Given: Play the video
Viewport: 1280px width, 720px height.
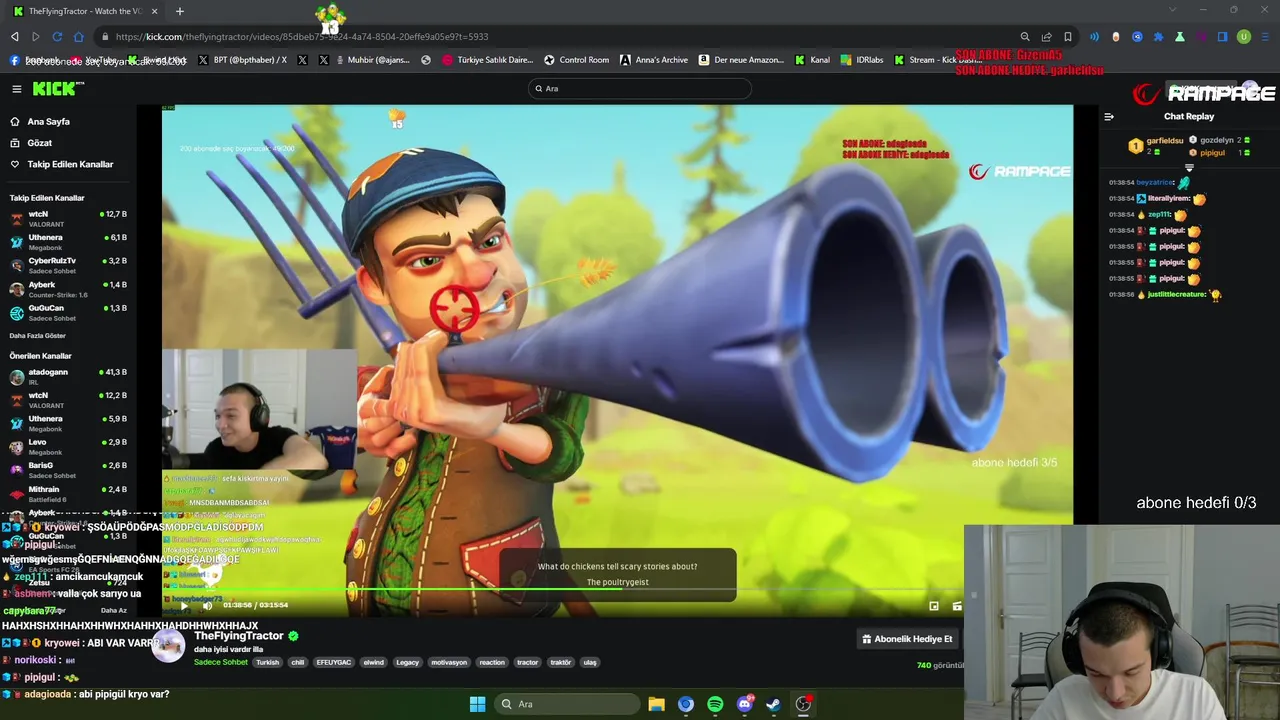Looking at the screenshot, I should click(x=184, y=605).
